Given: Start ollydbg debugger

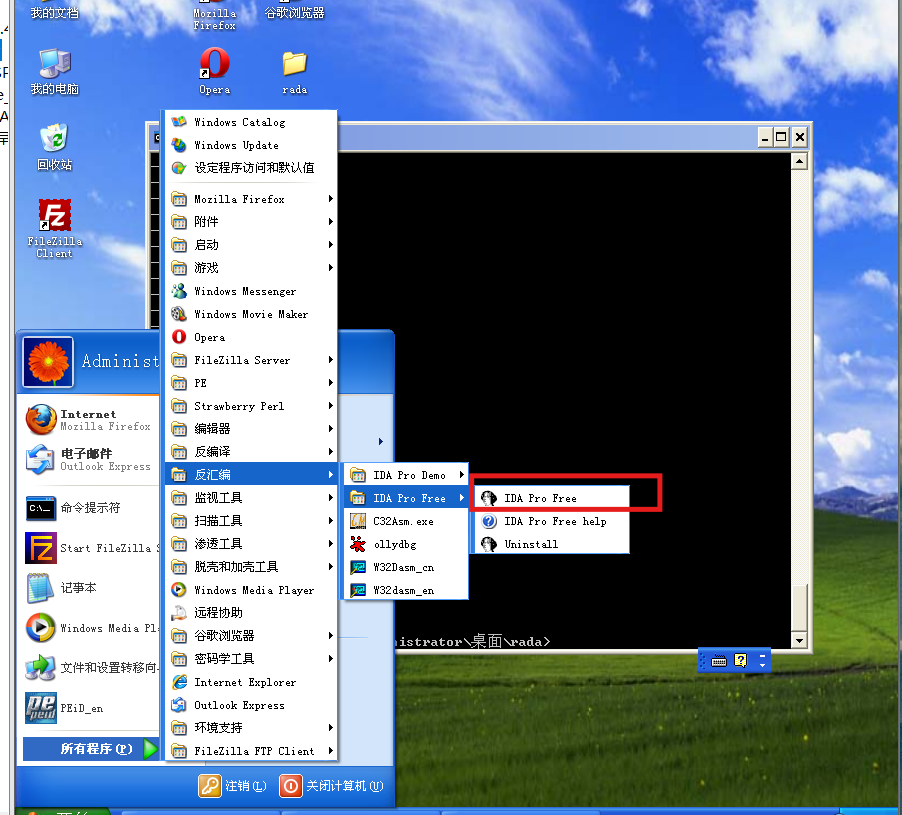Looking at the screenshot, I should [x=406, y=544].
